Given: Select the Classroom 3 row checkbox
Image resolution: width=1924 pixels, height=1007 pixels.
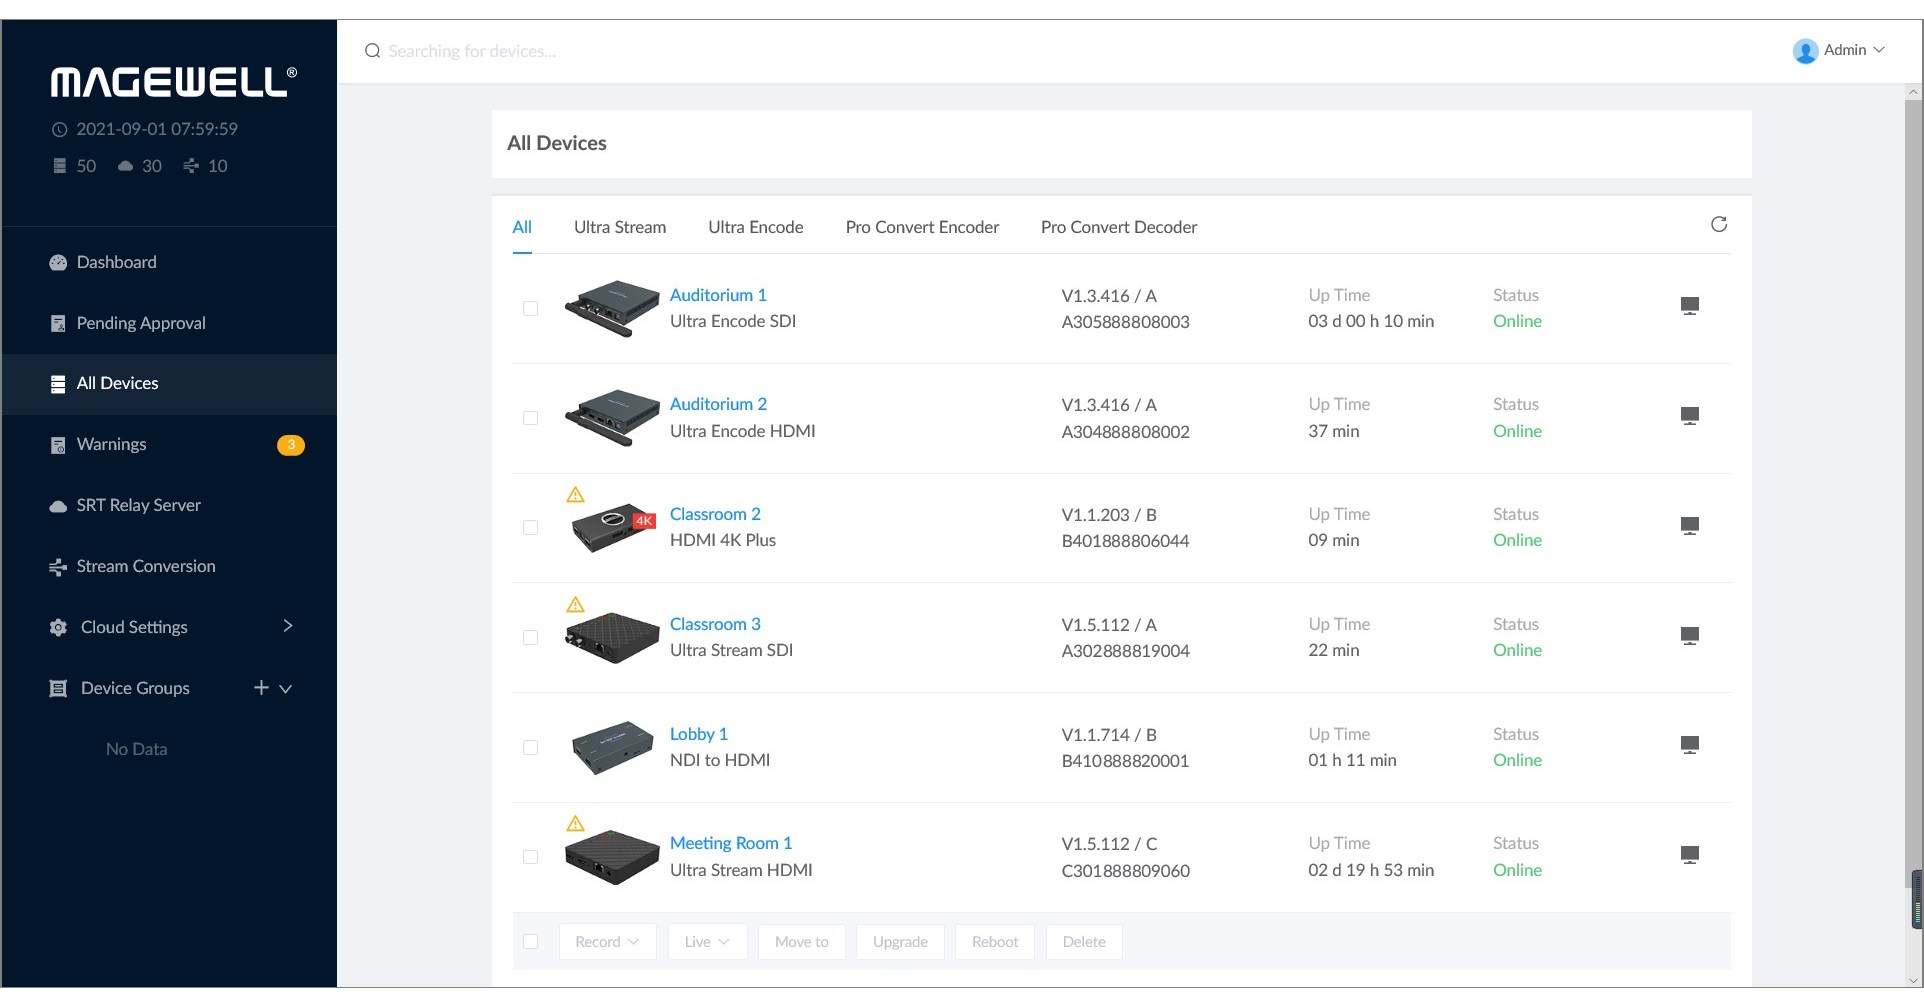Looking at the screenshot, I should (x=531, y=637).
